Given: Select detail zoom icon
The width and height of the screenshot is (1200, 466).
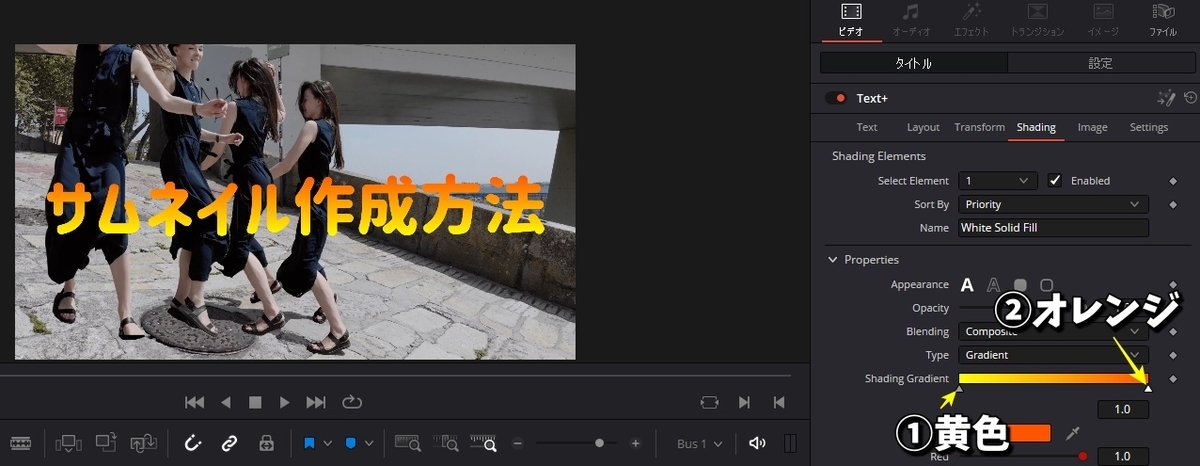Looking at the screenshot, I should [x=446, y=443].
